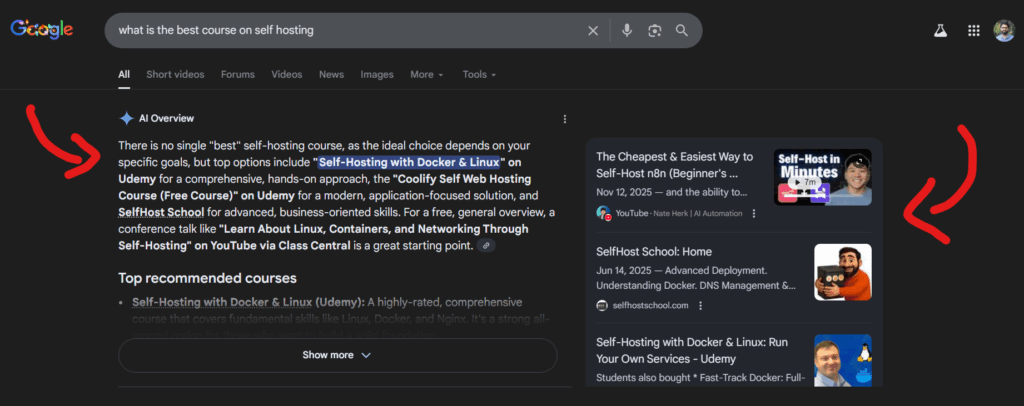This screenshot has width=1024, height=406.
Task: Click the source link chip icon after paragraph
Action: click(486, 246)
